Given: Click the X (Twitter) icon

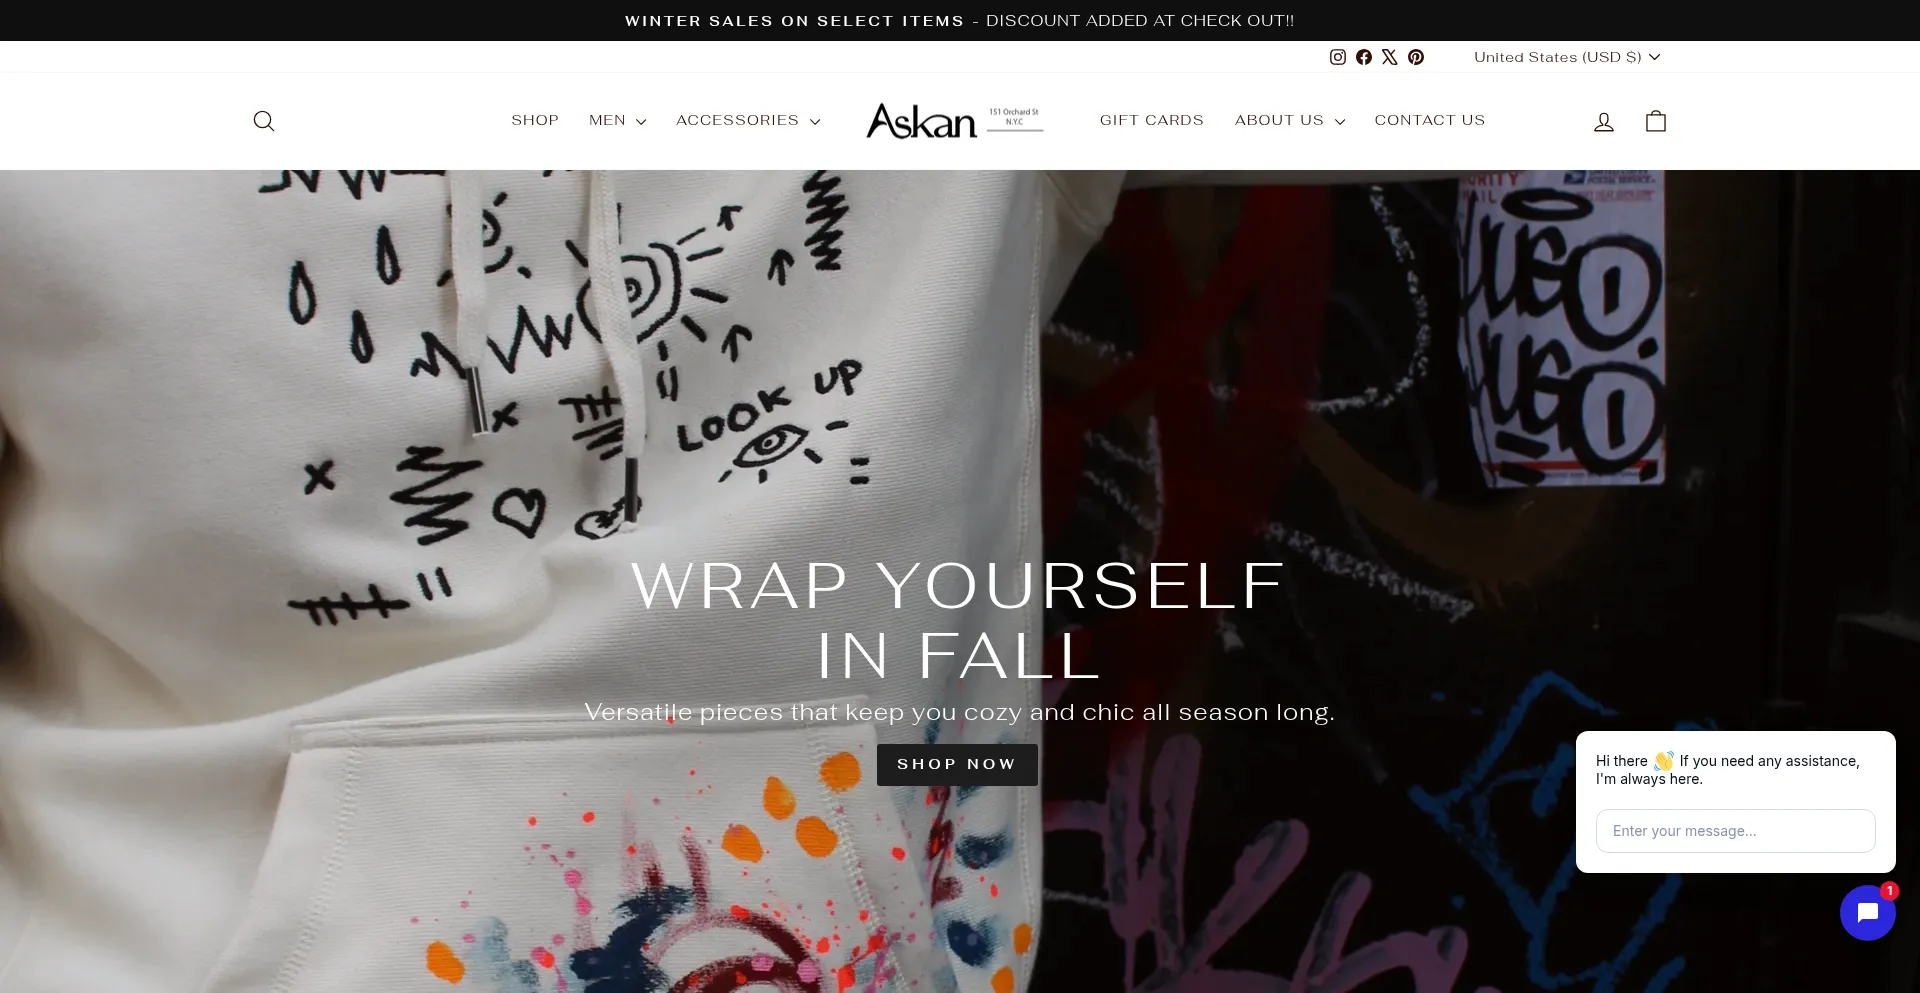Looking at the screenshot, I should 1390,57.
